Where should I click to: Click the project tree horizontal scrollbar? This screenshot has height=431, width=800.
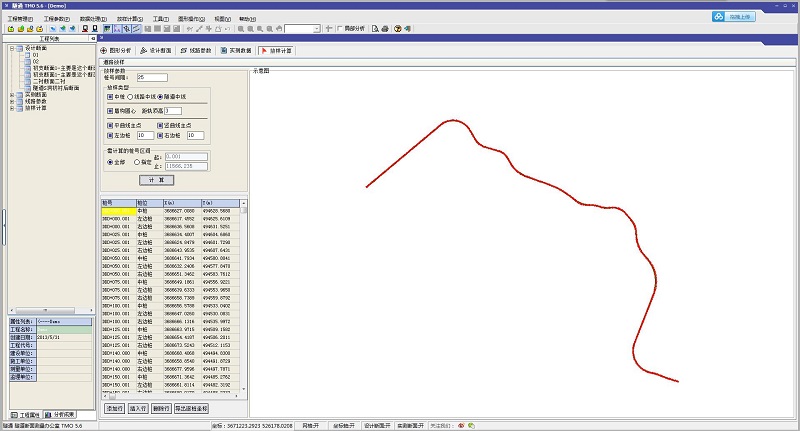(x=52, y=310)
